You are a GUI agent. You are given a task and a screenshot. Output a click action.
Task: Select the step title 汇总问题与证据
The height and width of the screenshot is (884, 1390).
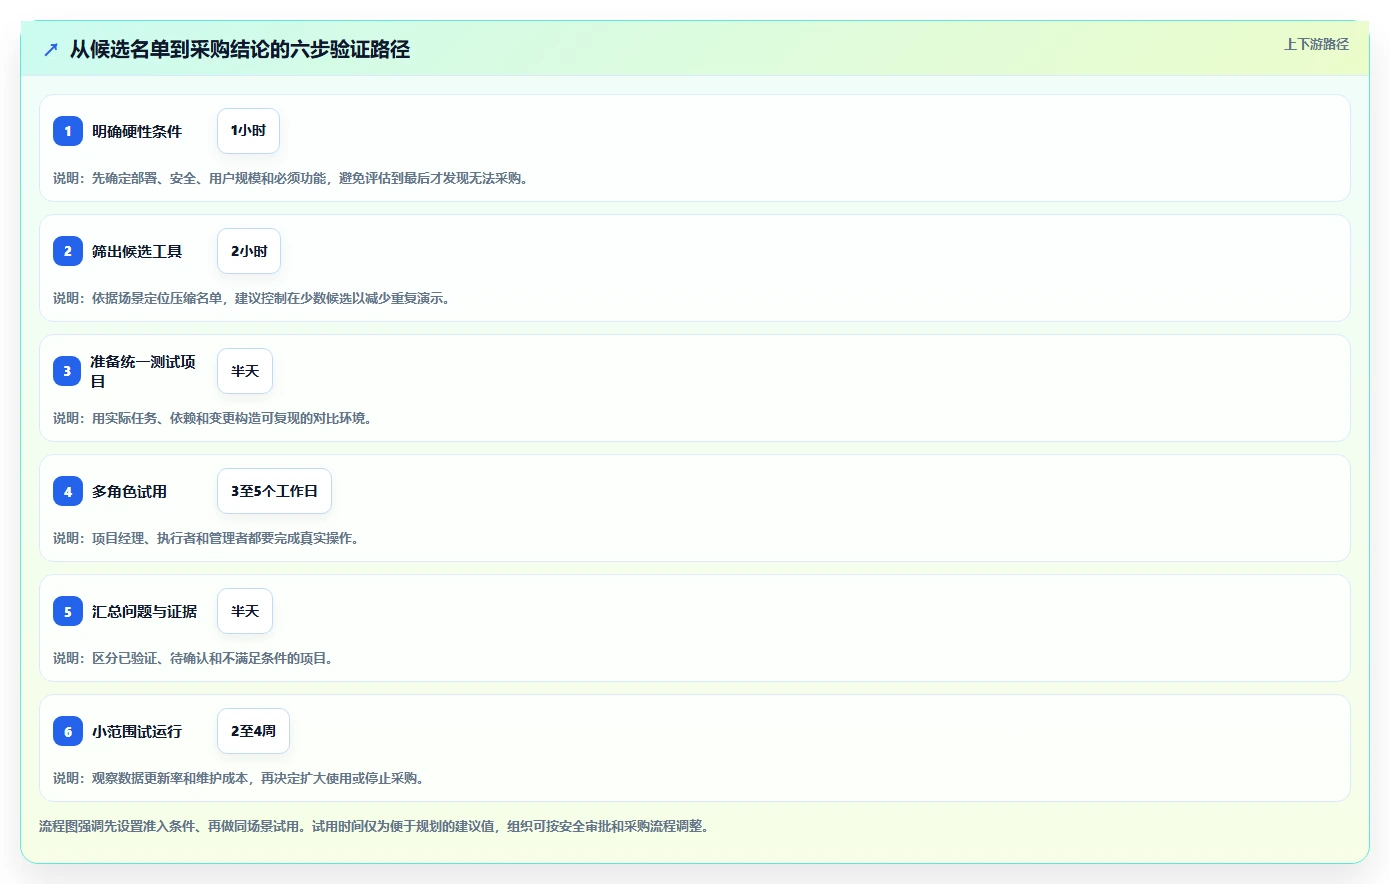click(x=144, y=611)
